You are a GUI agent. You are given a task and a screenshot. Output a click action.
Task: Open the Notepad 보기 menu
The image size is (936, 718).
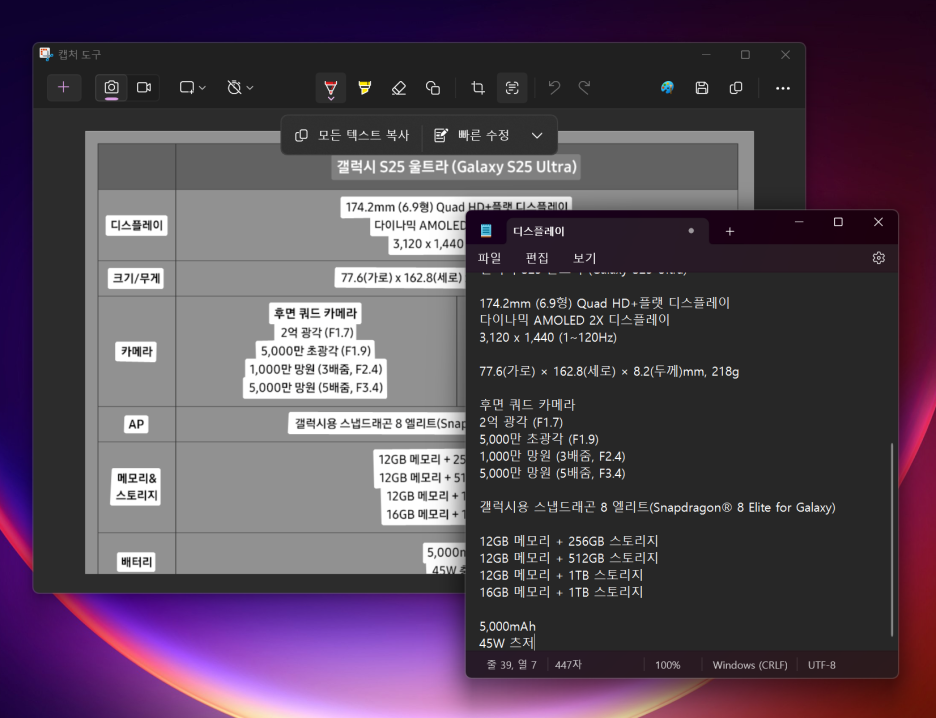pyautogui.click(x=584, y=258)
